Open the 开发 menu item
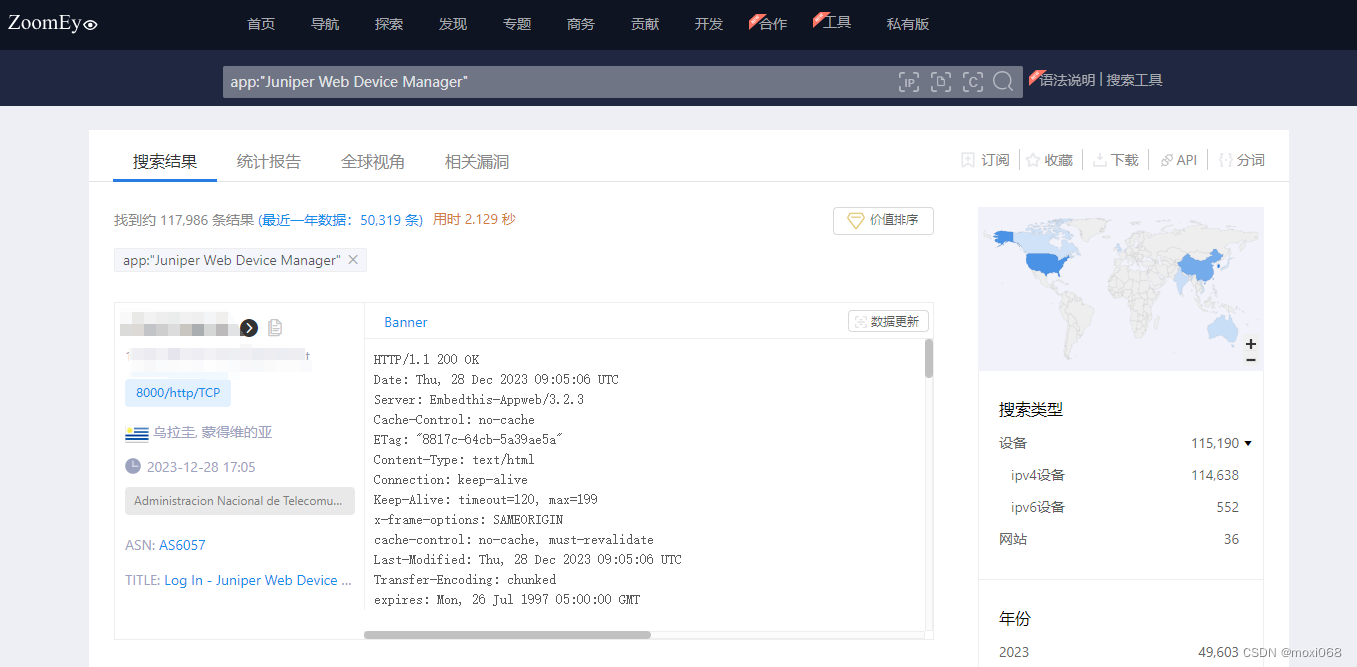Image resolution: width=1357 pixels, height=667 pixels. click(709, 24)
